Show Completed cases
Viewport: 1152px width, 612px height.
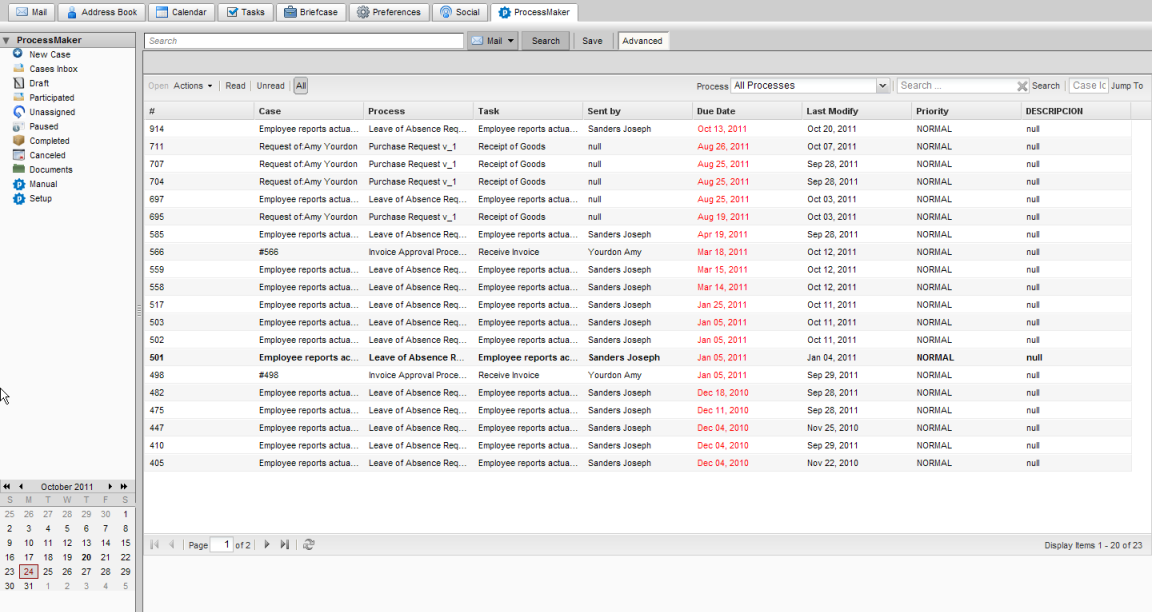coord(49,141)
